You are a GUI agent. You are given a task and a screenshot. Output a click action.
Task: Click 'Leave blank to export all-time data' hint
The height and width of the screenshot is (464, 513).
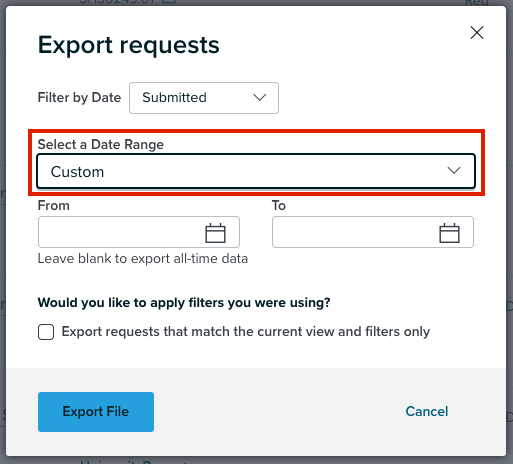[143, 259]
